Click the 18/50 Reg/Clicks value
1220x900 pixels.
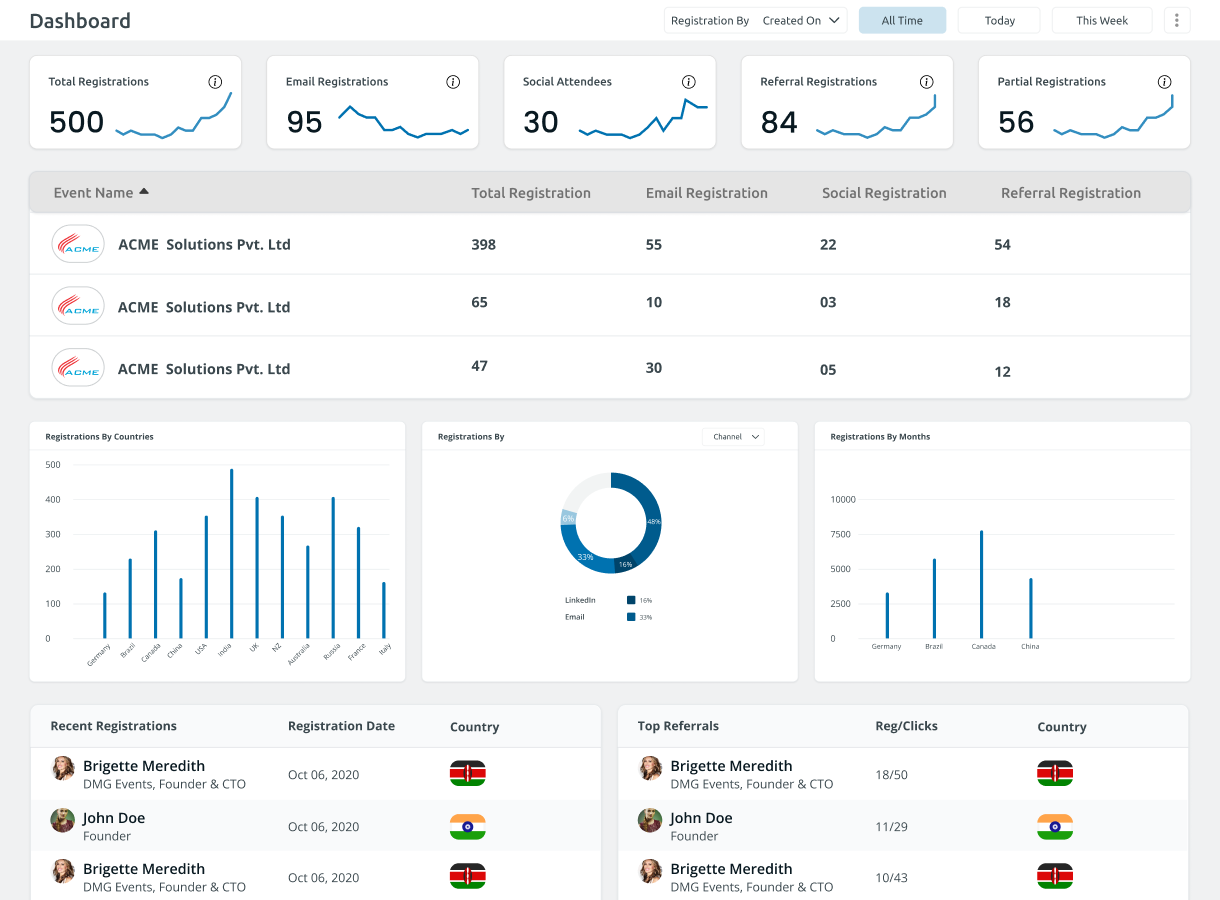[891, 775]
